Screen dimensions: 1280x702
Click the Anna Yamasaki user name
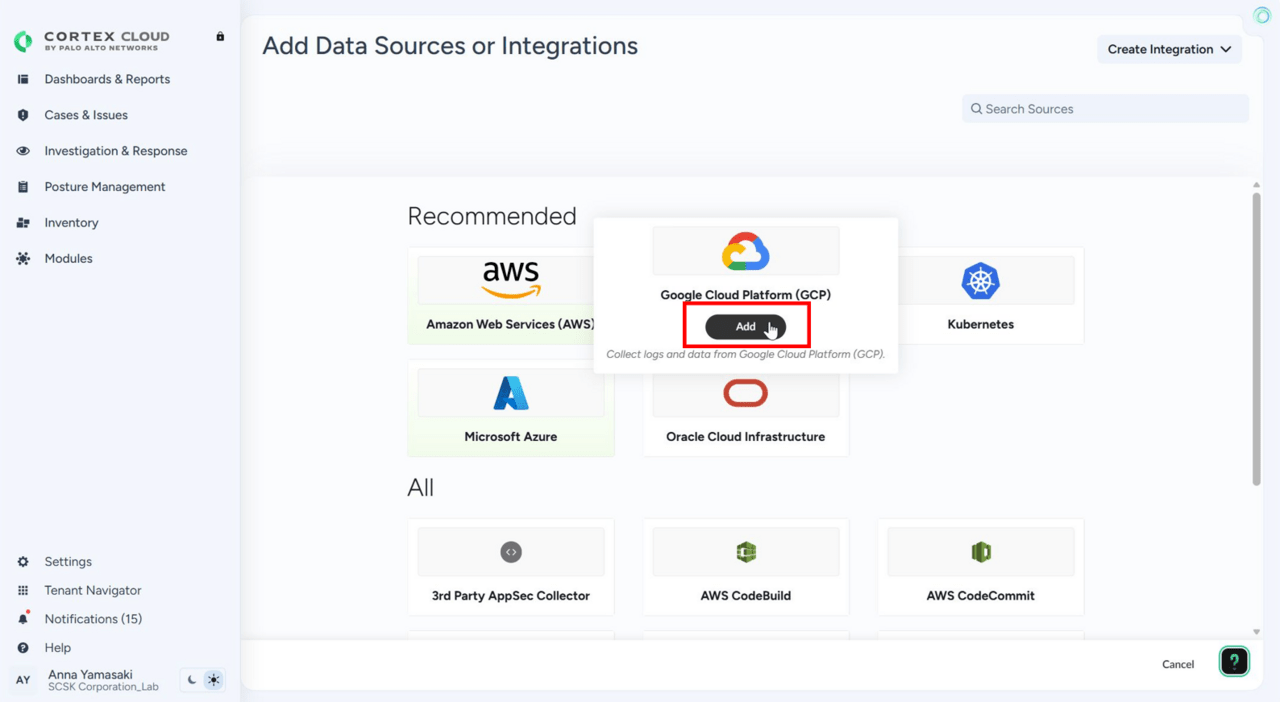pos(90,675)
